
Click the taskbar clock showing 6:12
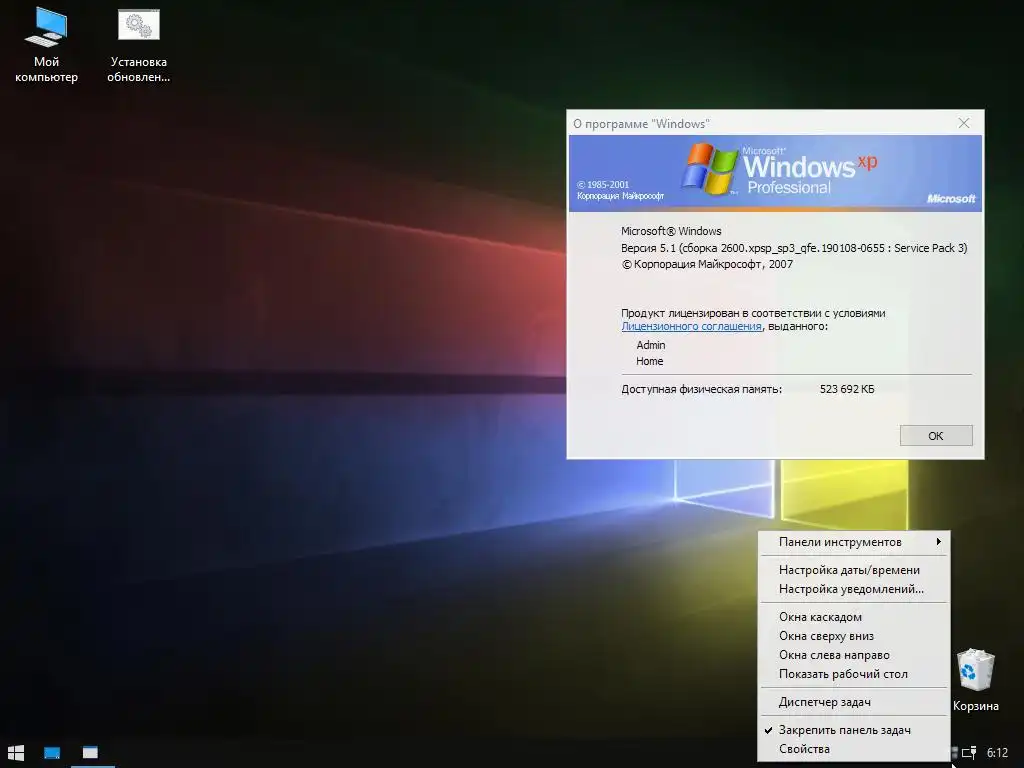997,753
